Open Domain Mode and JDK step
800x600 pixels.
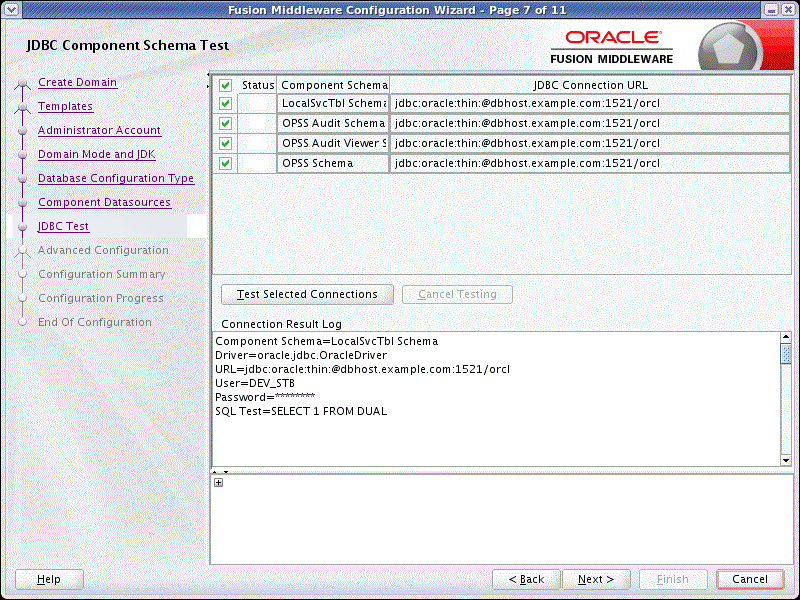(x=96, y=154)
